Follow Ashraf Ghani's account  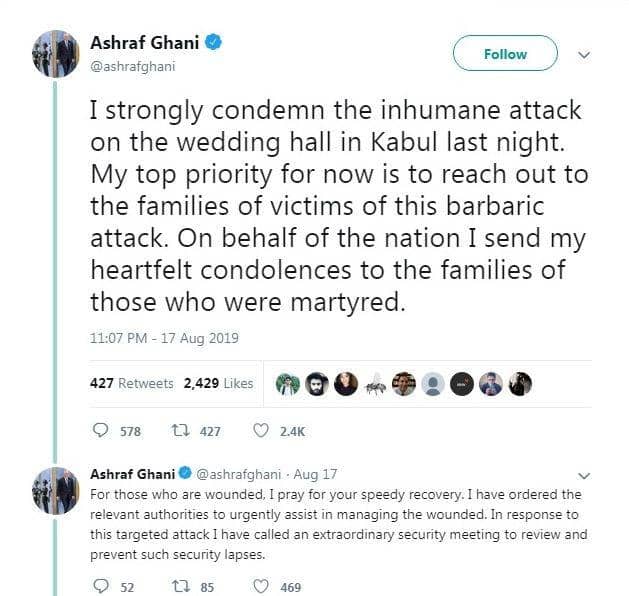click(505, 54)
